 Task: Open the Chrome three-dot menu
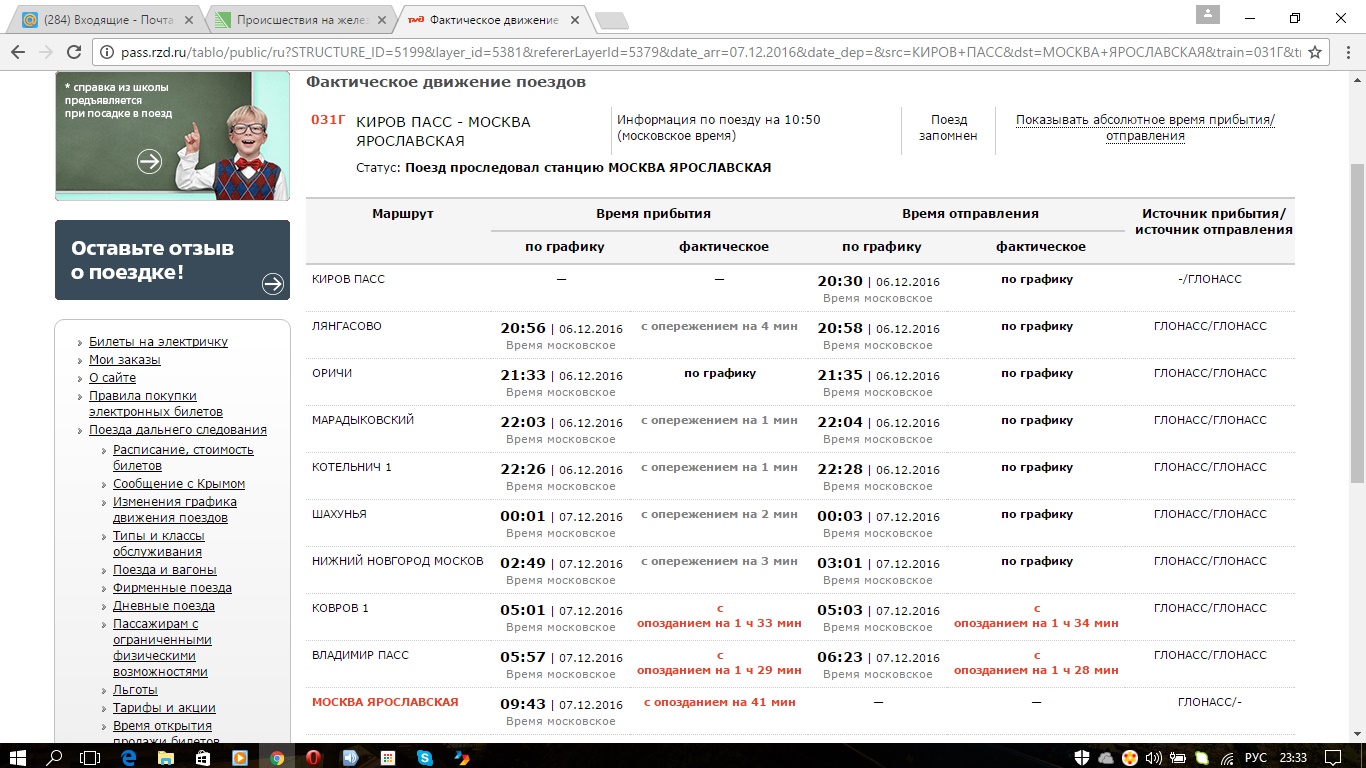point(1345,53)
